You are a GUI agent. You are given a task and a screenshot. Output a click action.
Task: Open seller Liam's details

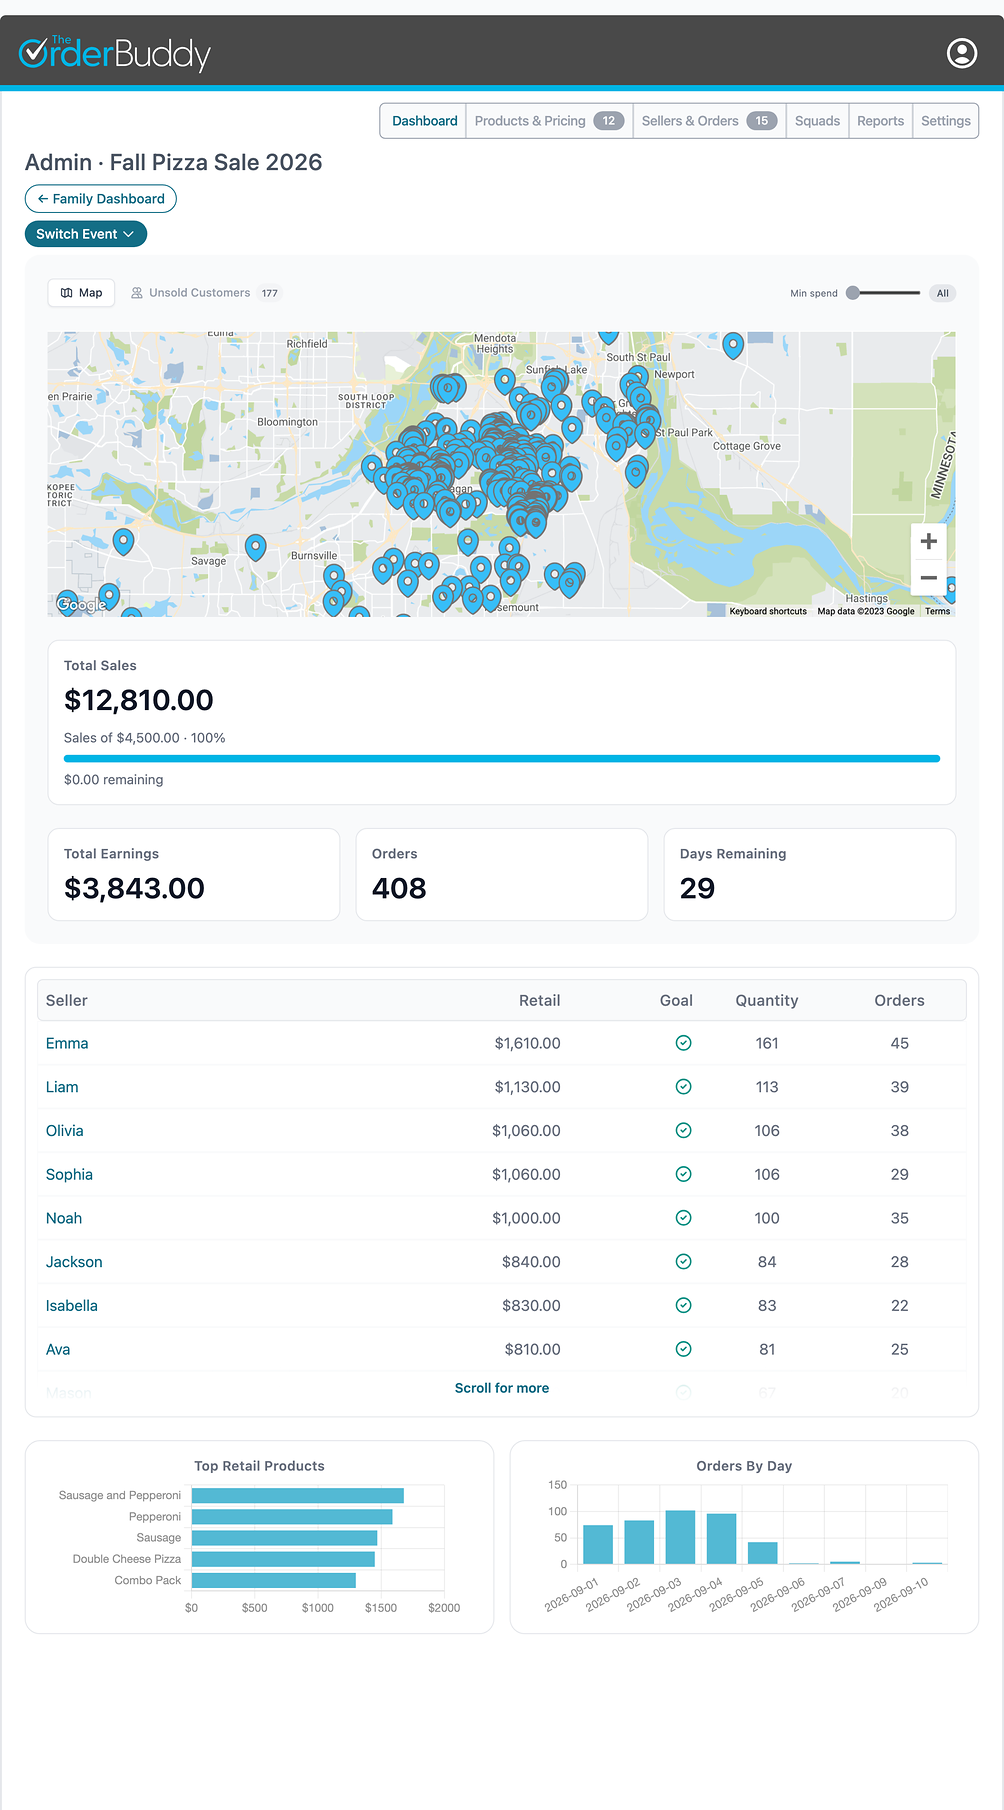(x=62, y=1087)
